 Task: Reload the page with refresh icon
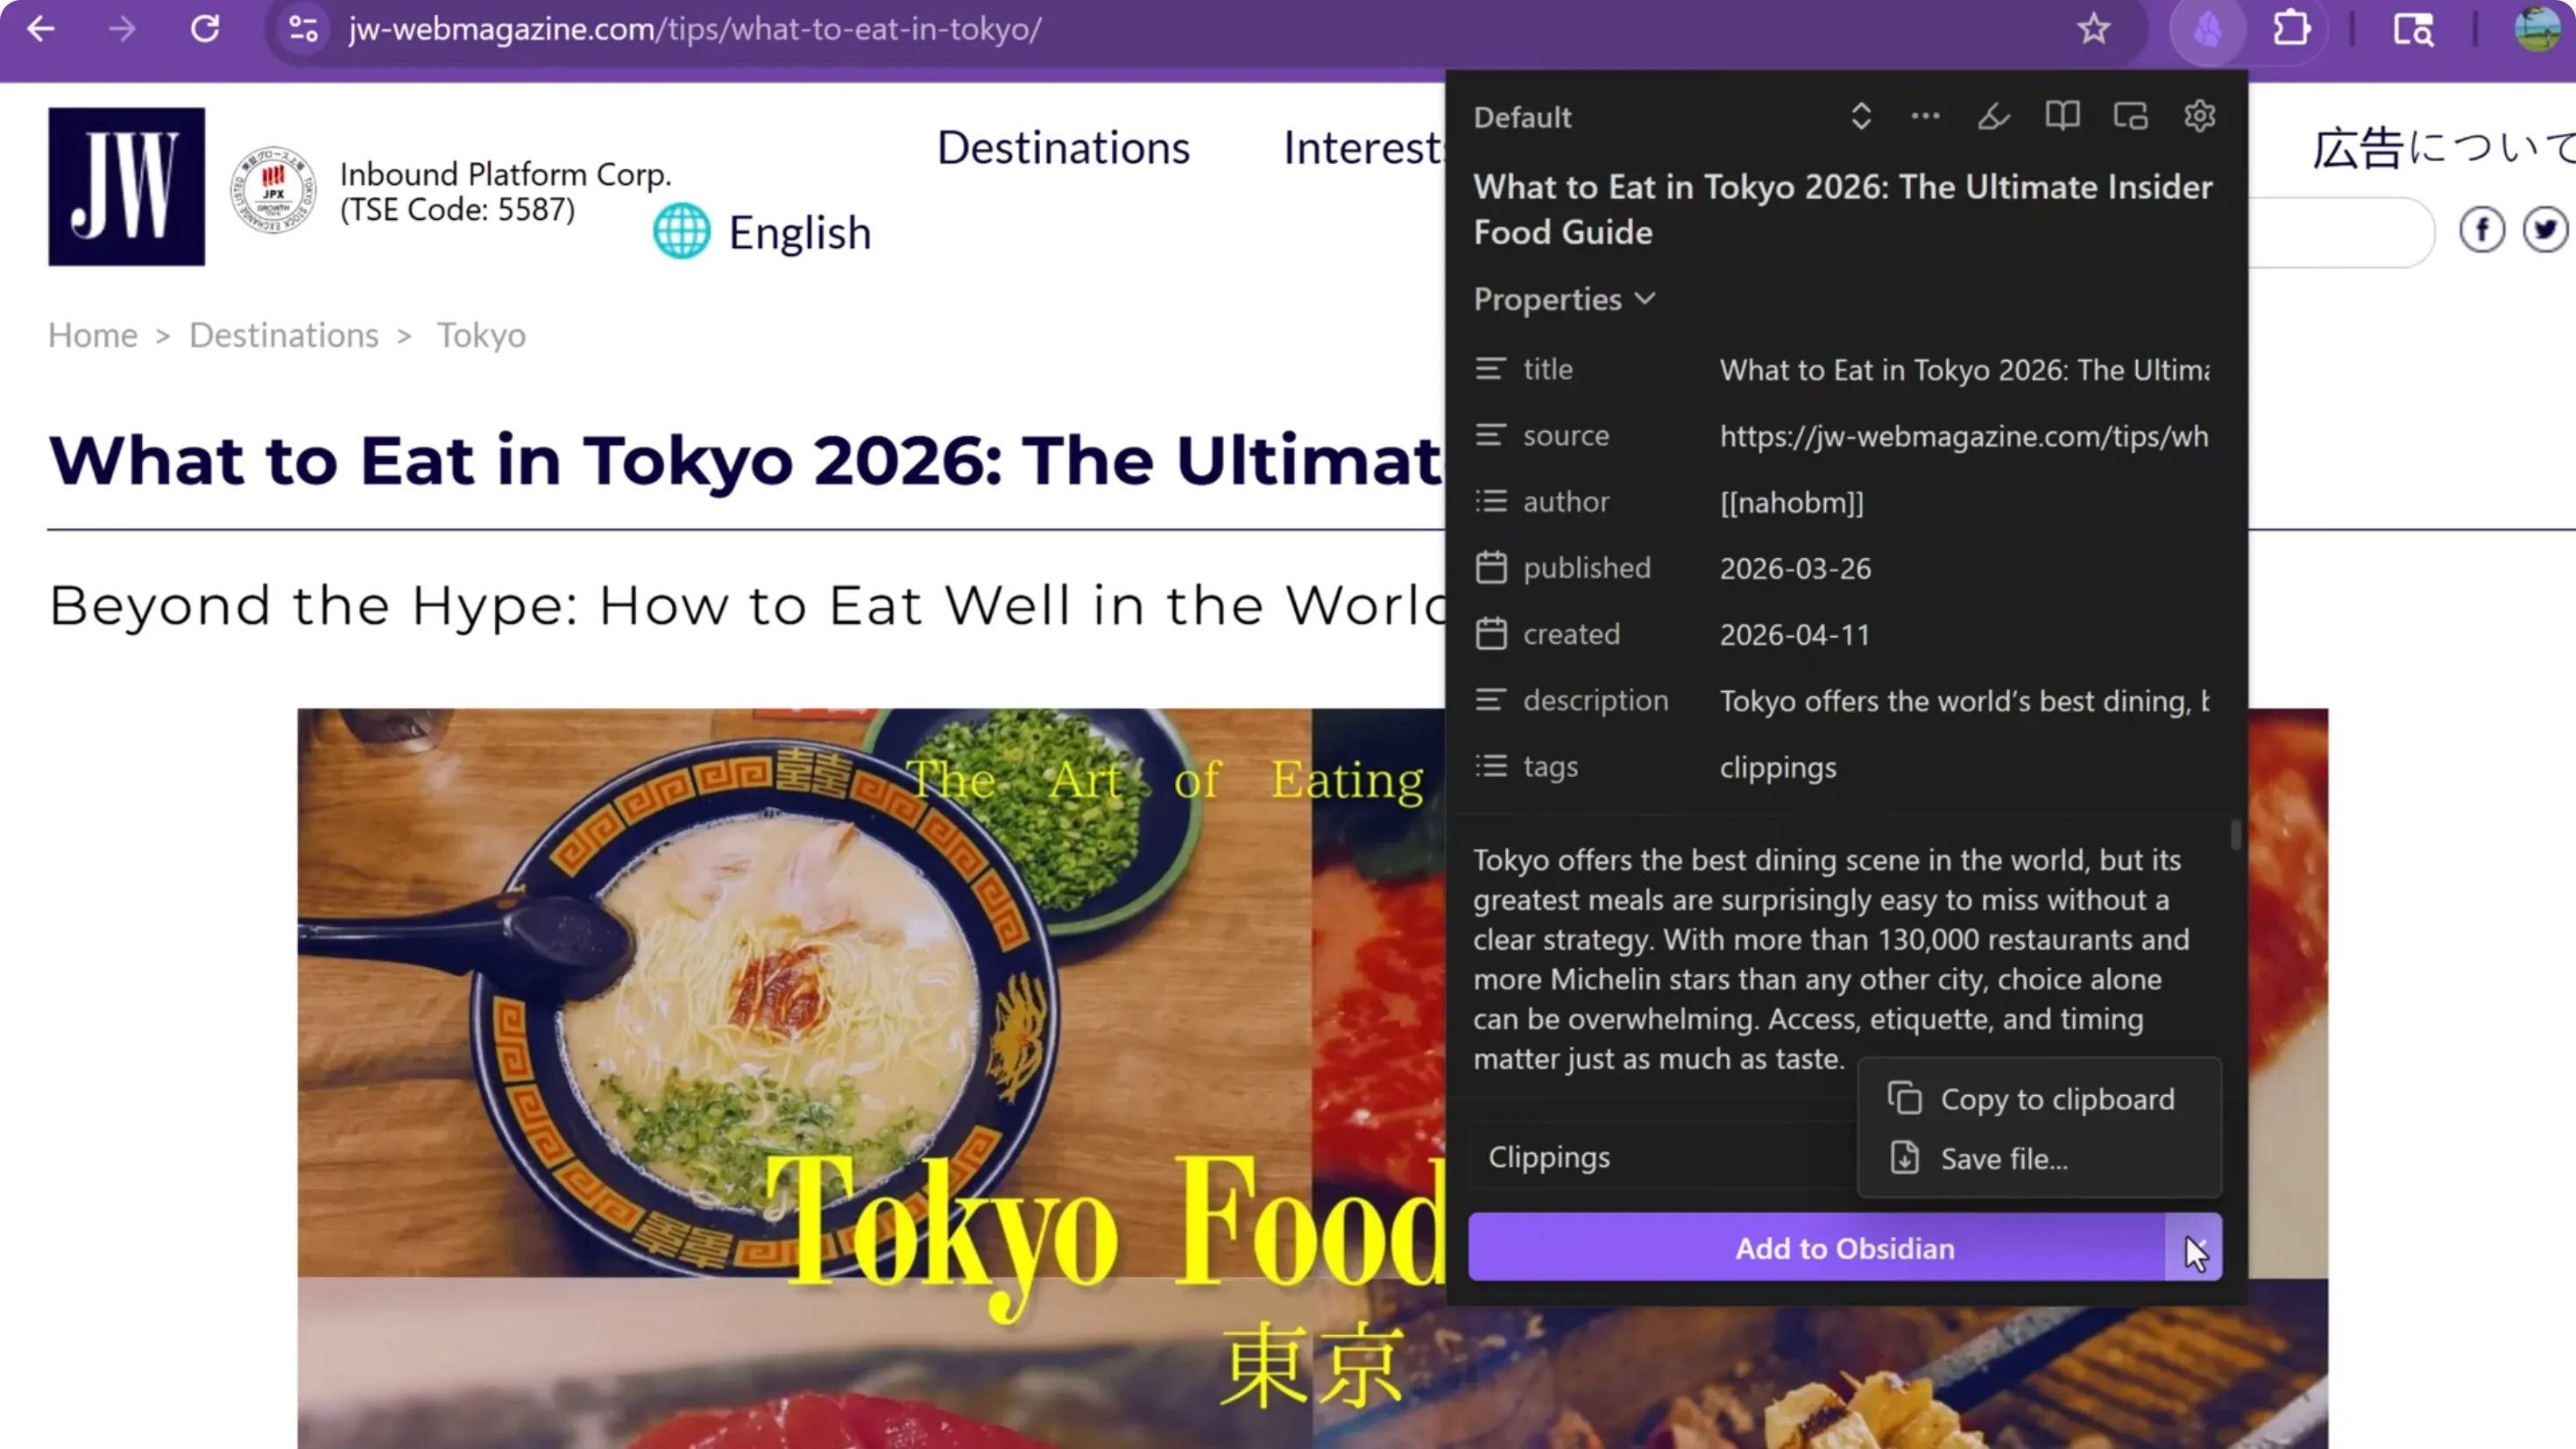[x=205, y=29]
